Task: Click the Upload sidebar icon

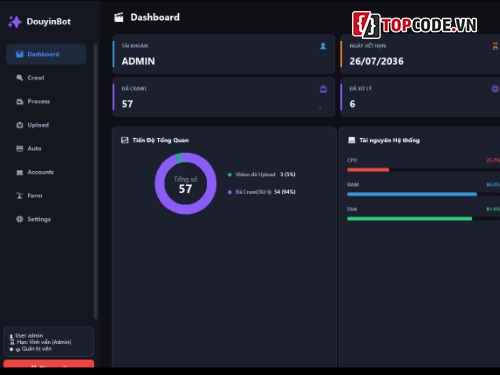Action: click(x=20, y=125)
